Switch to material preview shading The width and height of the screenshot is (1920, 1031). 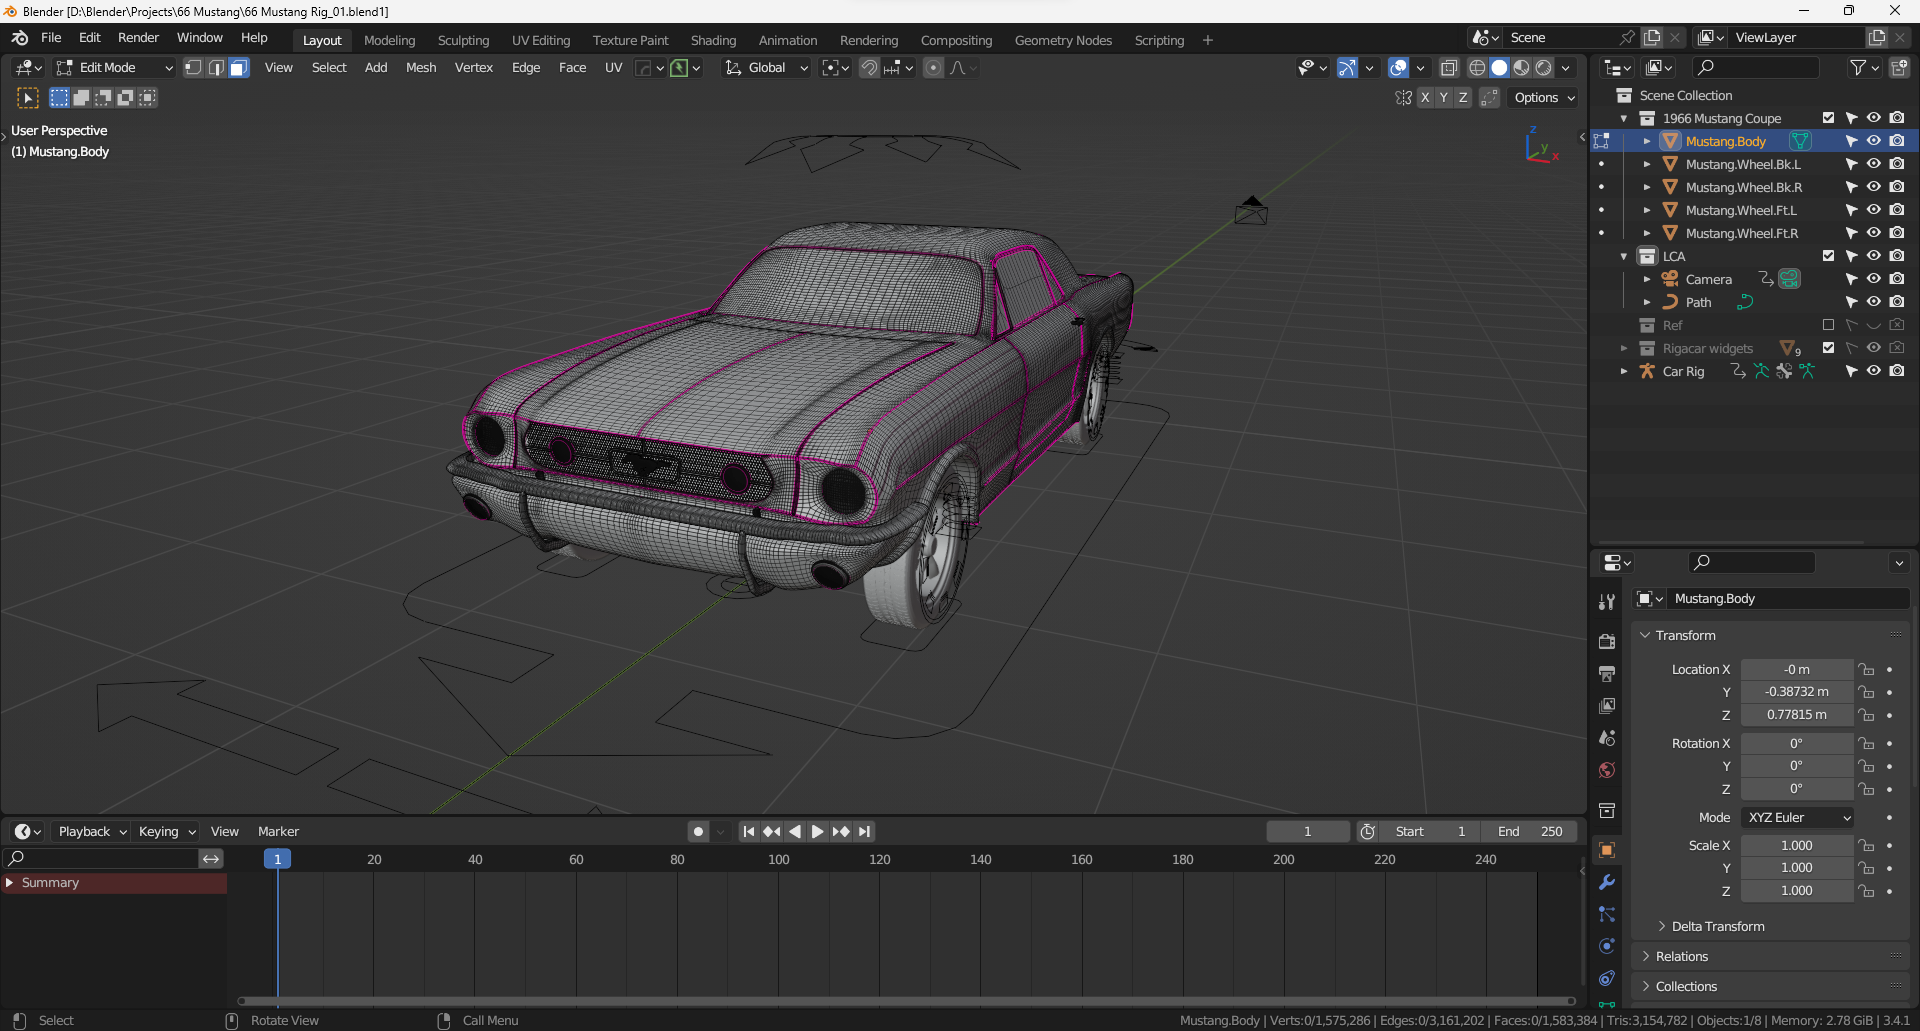coord(1521,68)
